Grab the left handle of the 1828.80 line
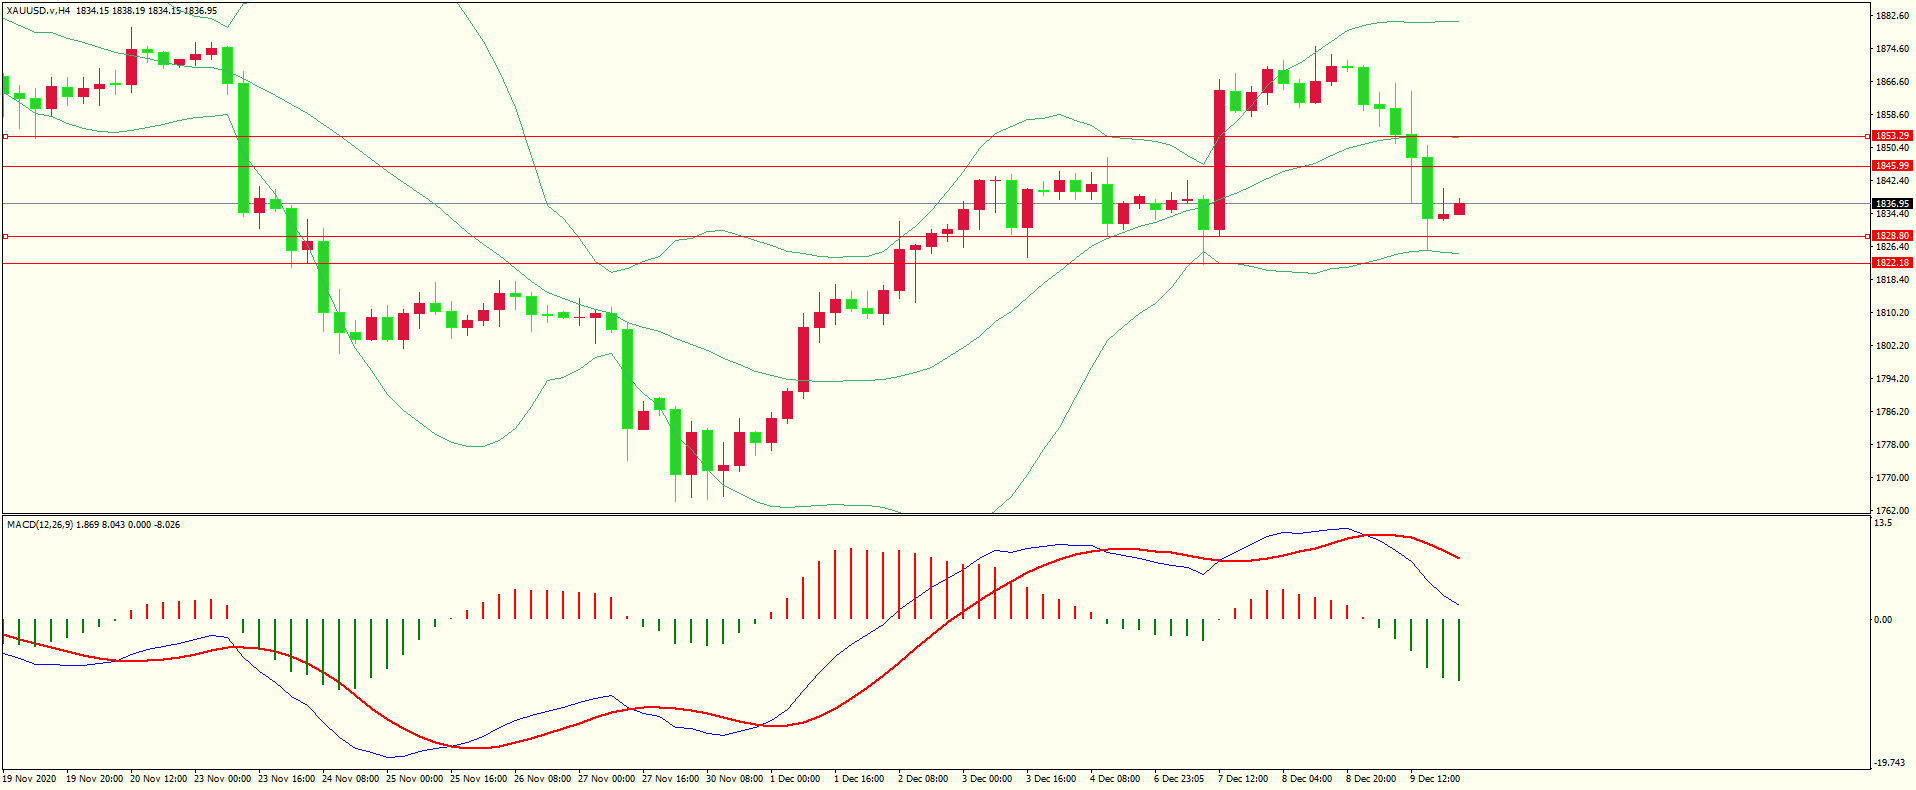Viewport: 1916px width, 790px height. tap(5, 237)
